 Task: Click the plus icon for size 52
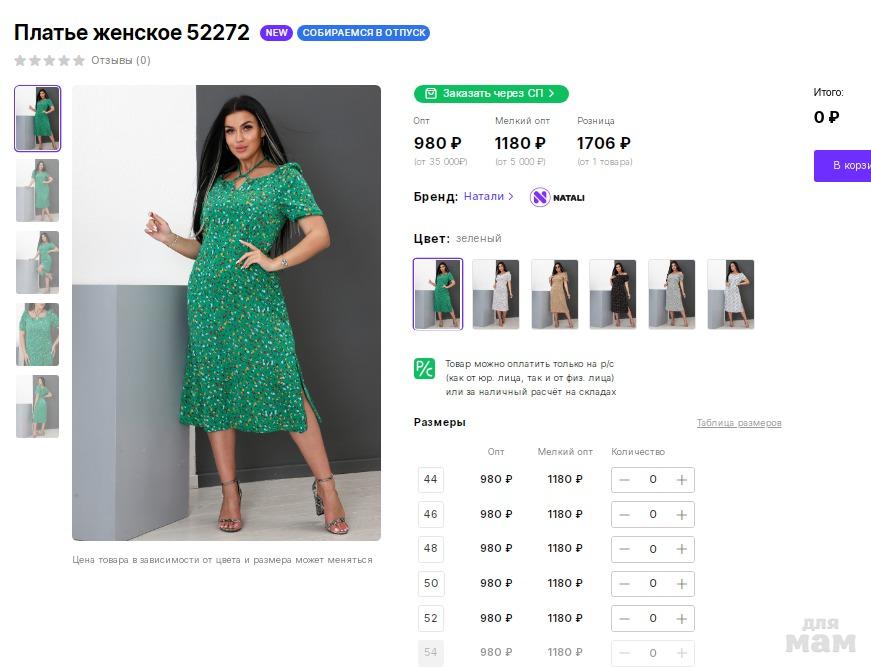coord(682,618)
